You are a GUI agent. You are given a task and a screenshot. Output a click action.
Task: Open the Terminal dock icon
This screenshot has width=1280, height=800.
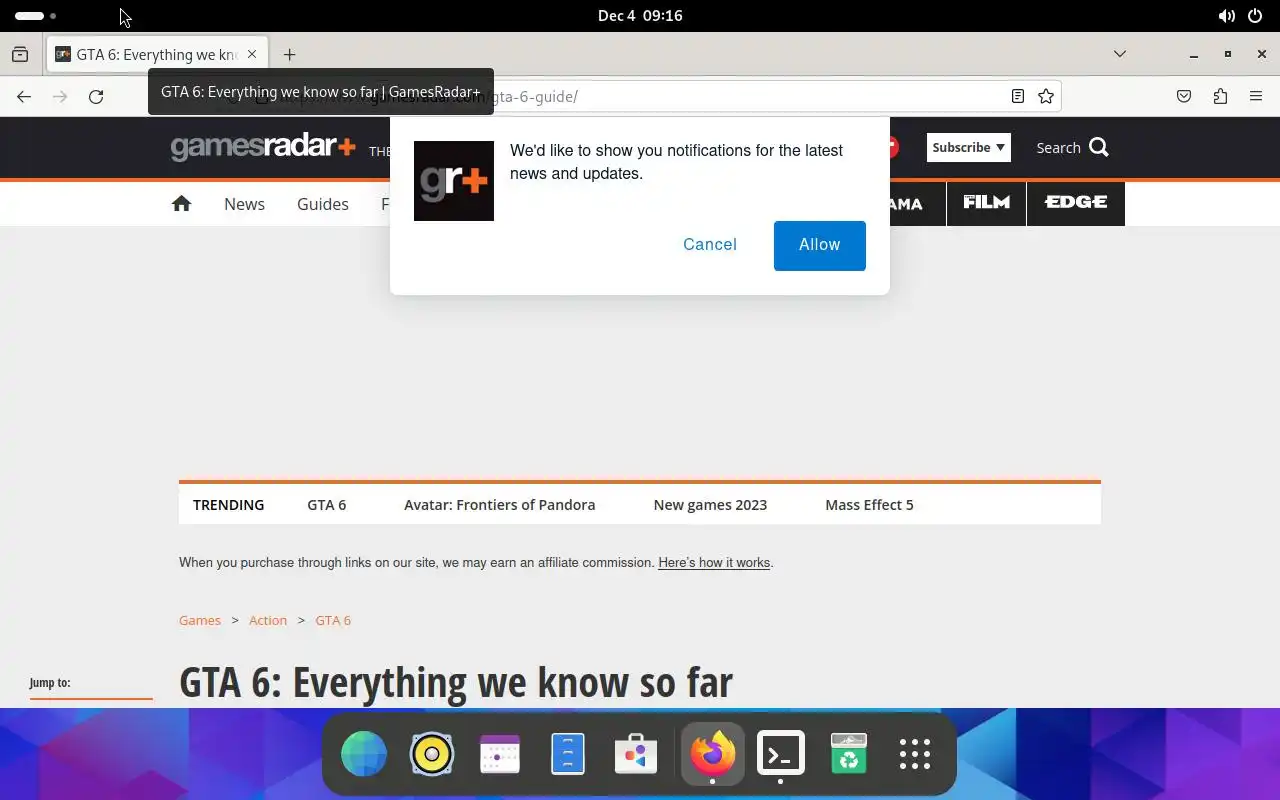781,754
